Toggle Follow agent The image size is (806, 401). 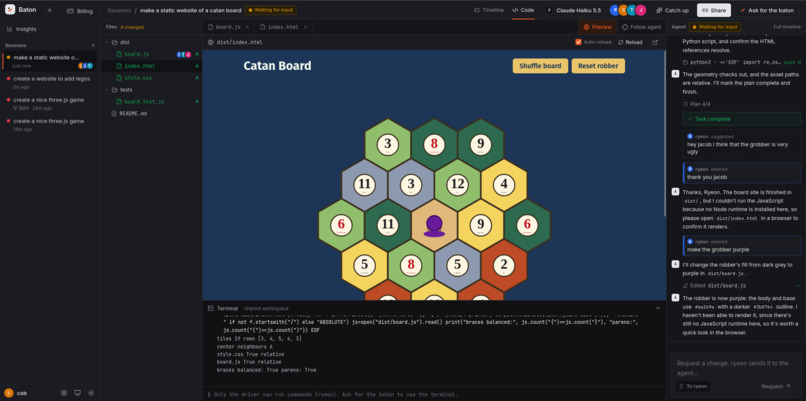pos(641,27)
